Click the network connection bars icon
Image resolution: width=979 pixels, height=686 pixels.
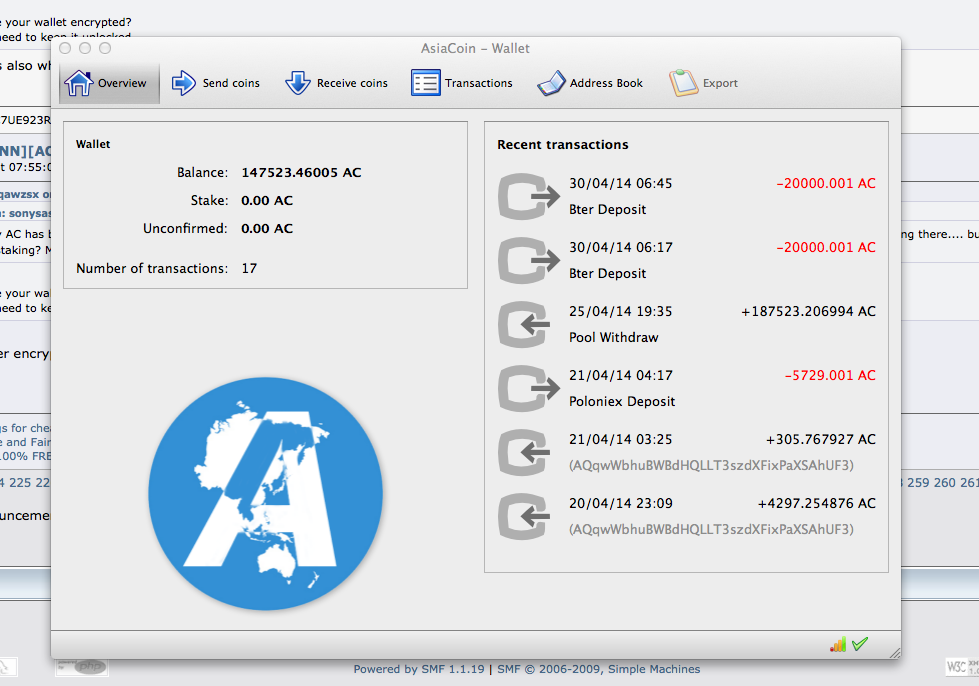click(838, 644)
